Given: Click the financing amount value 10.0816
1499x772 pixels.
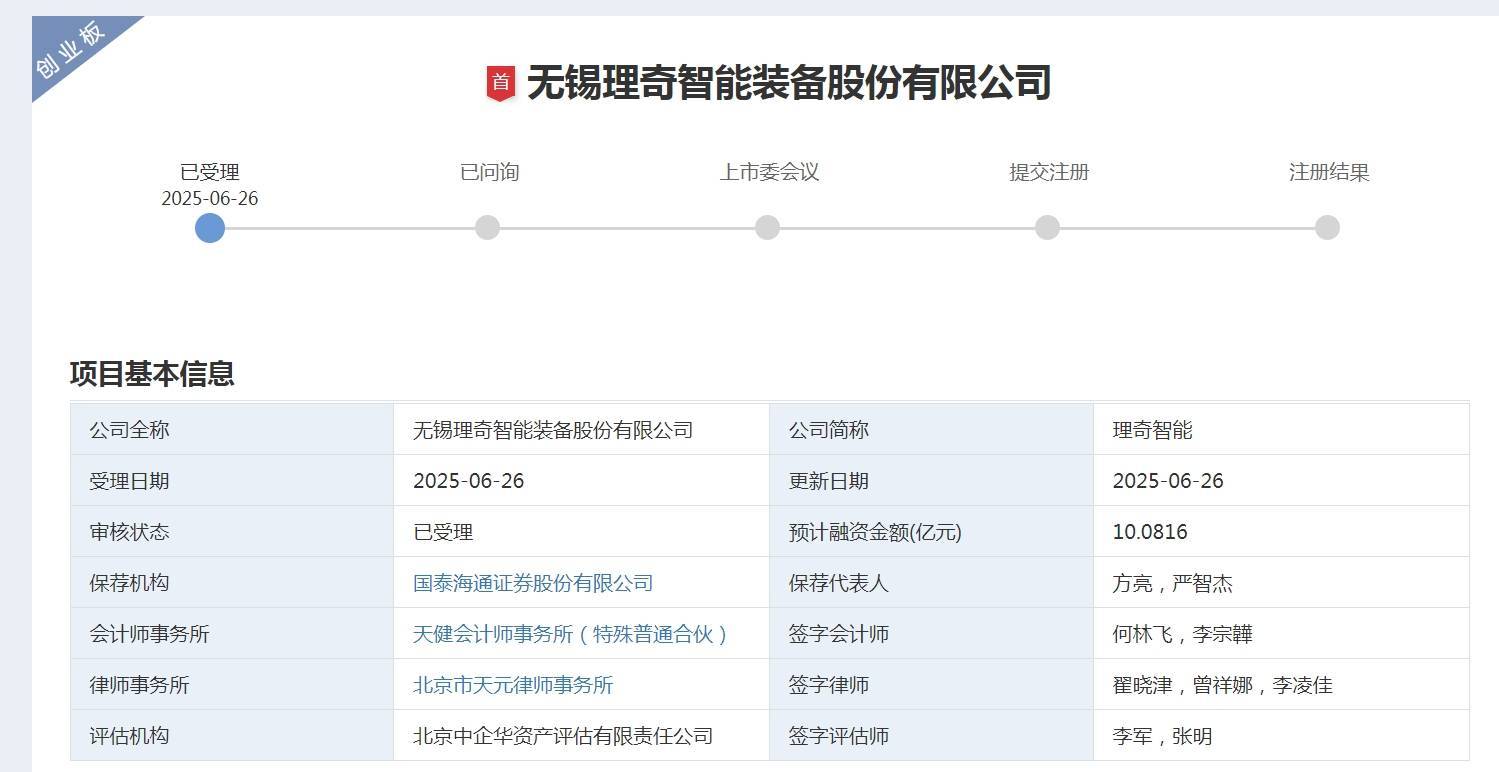Looking at the screenshot, I should click(x=1150, y=532).
